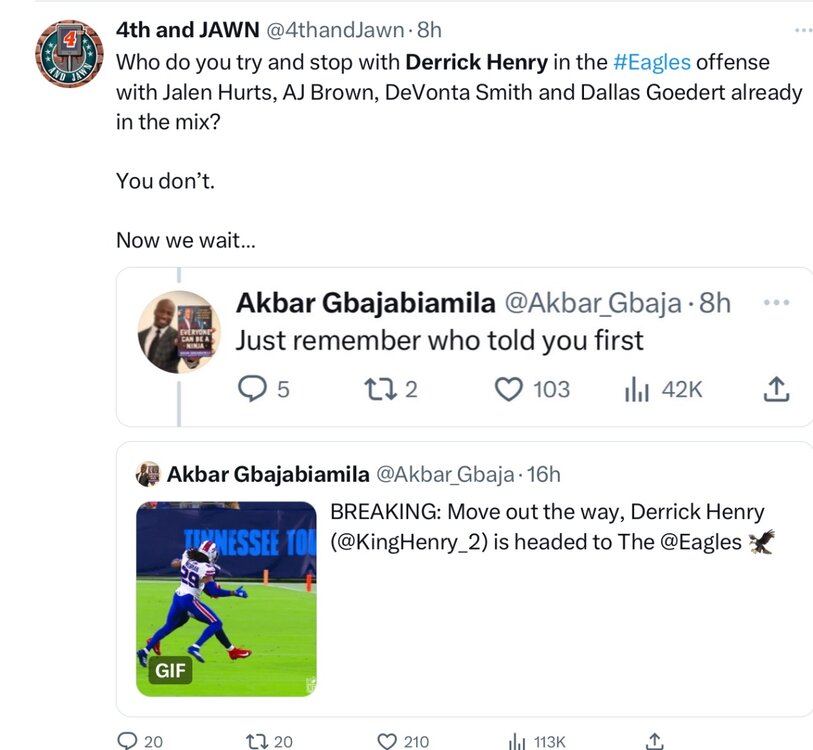Visit the @4thandJawn handle
This screenshot has width=813, height=750.
[335, 30]
